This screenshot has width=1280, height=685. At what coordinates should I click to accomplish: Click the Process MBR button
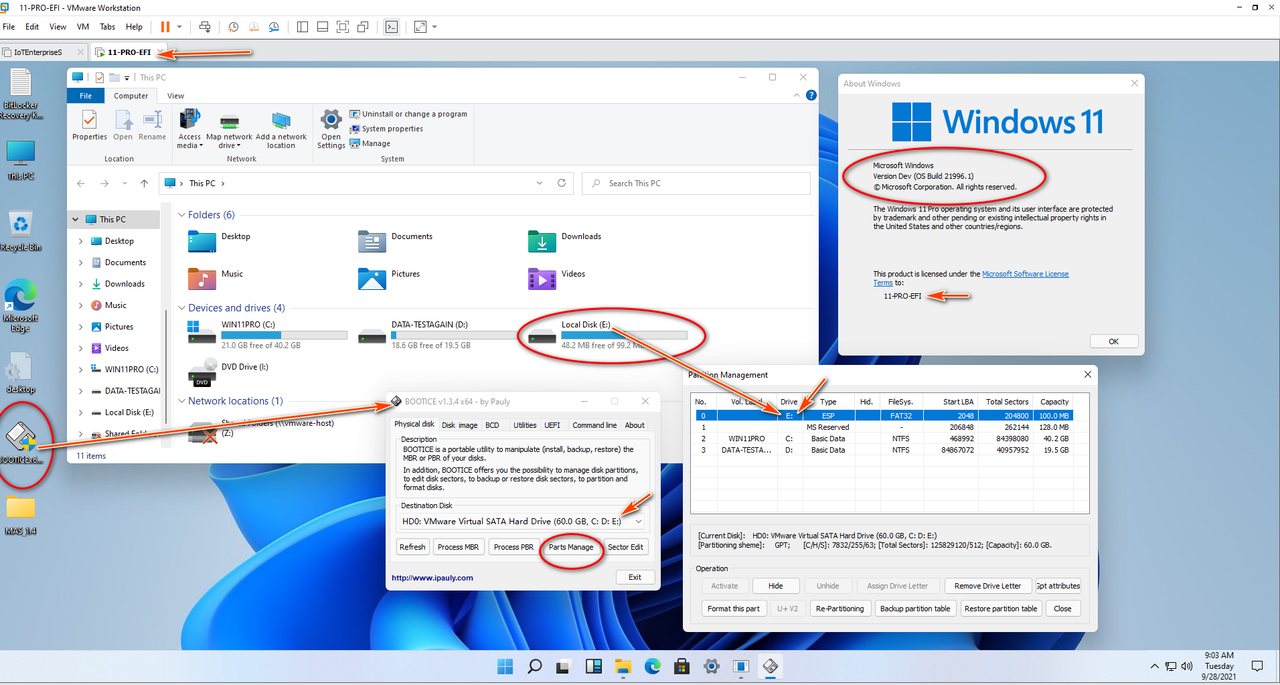[x=458, y=547]
